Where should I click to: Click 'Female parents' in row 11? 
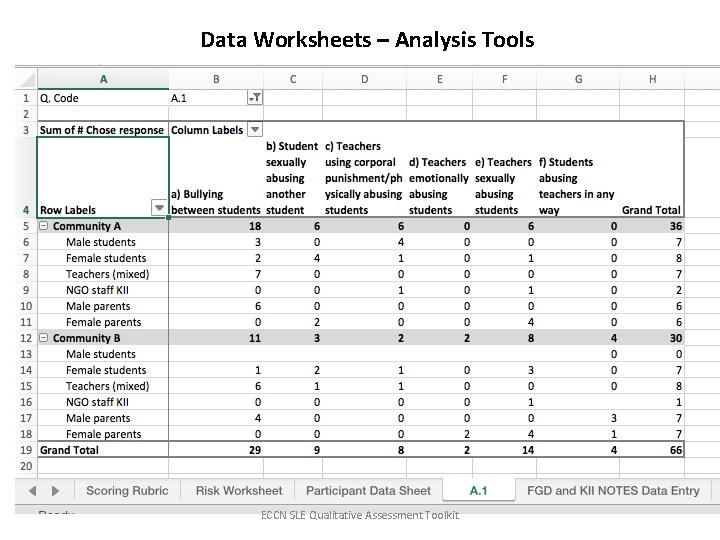(x=104, y=323)
